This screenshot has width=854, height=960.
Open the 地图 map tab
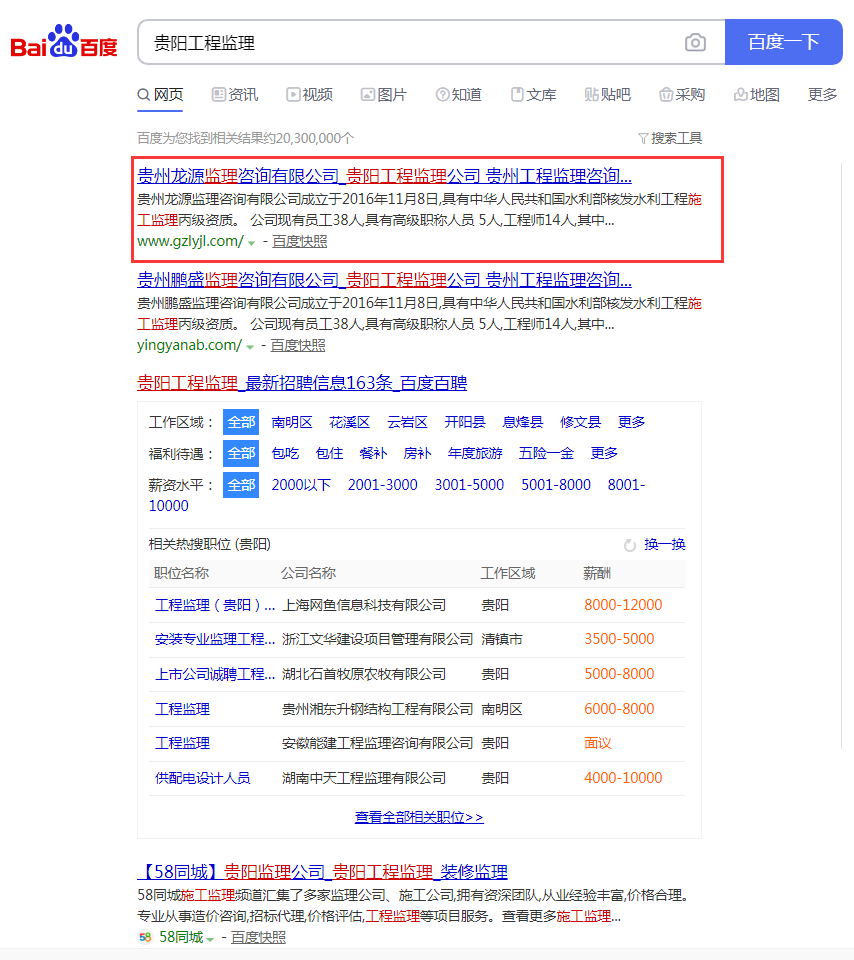(x=756, y=95)
